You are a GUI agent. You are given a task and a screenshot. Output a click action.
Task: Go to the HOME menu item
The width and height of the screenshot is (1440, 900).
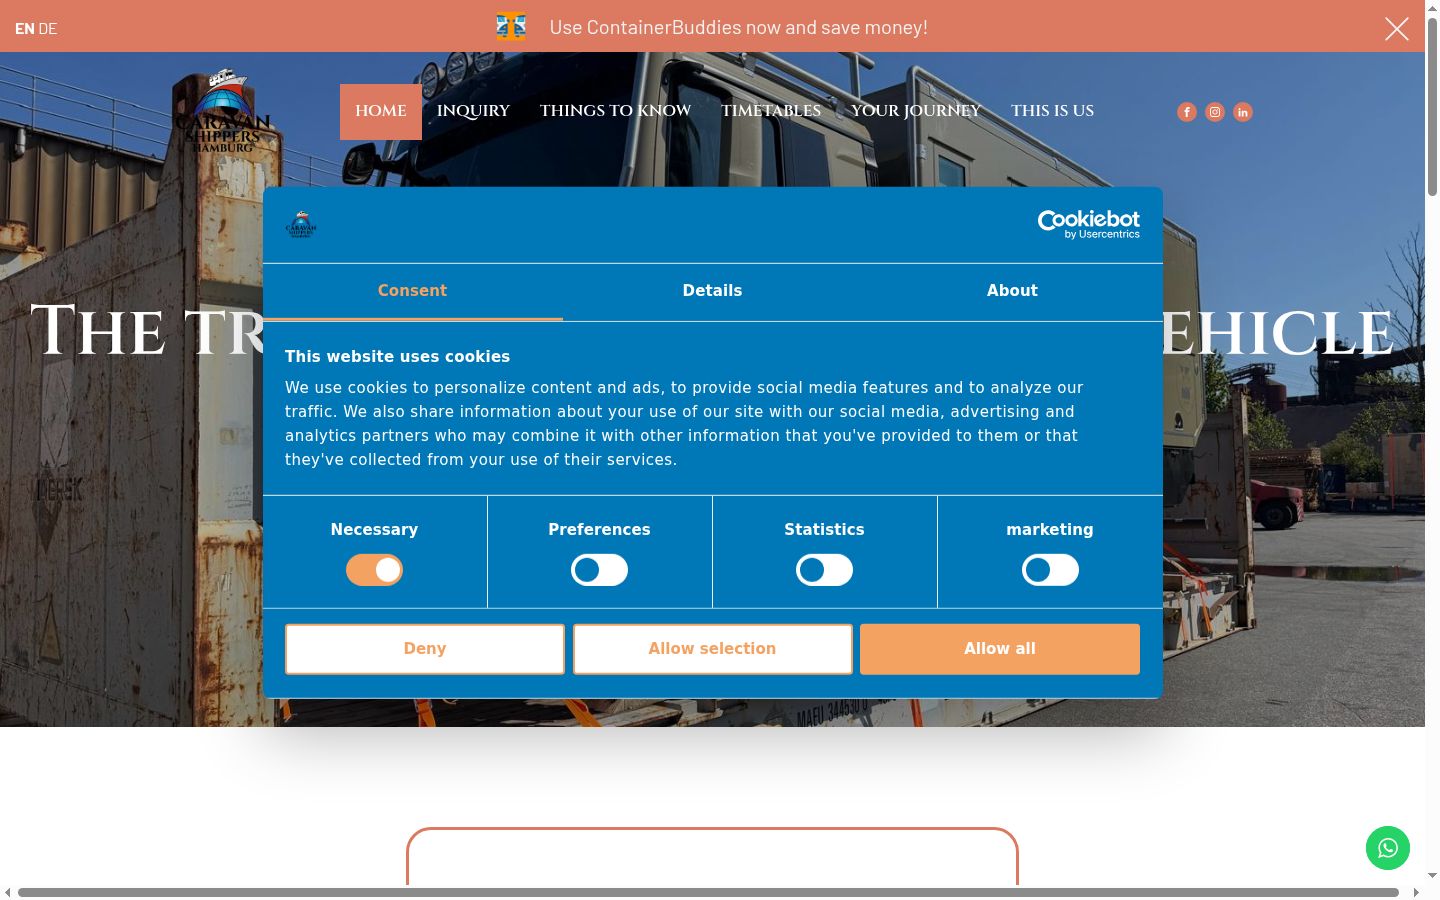point(381,112)
